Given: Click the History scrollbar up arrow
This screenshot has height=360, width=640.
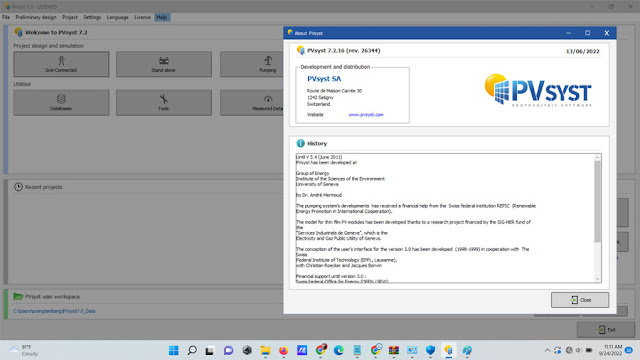Looking at the screenshot, I should [x=598, y=158].
